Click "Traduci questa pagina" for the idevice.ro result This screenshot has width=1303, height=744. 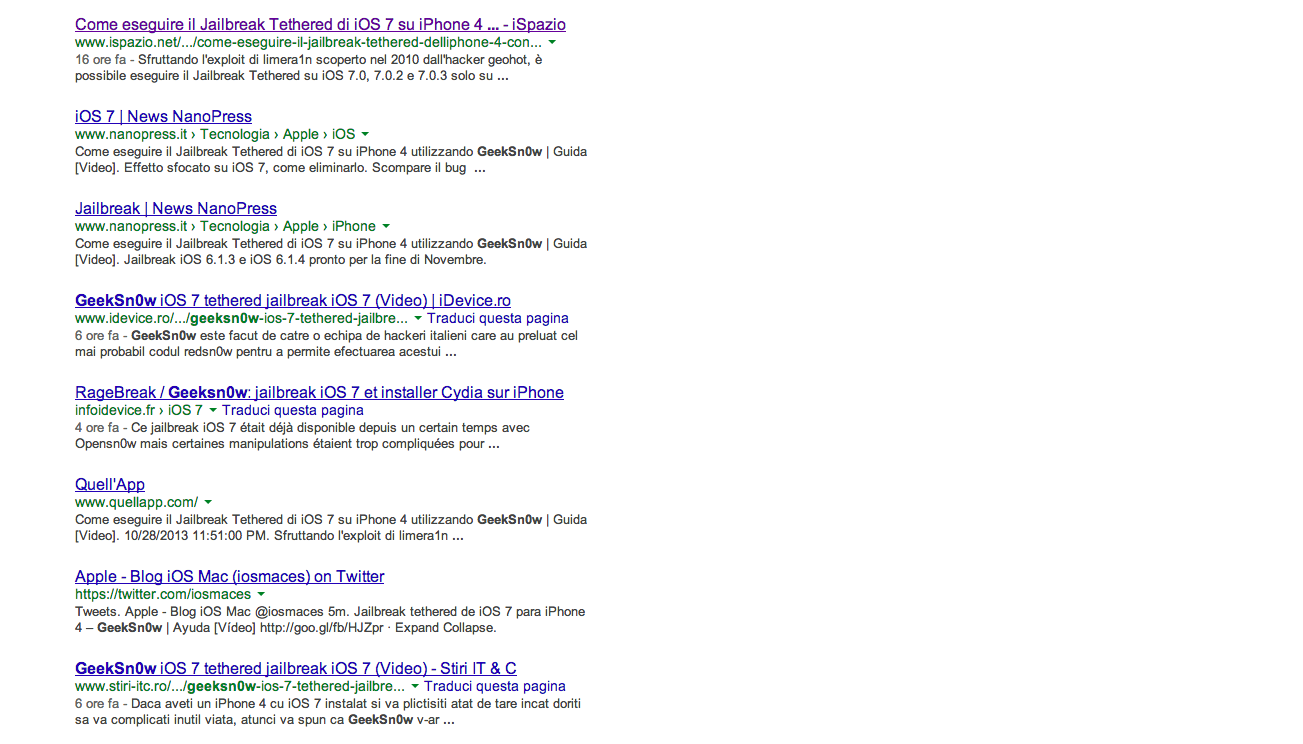tap(498, 318)
